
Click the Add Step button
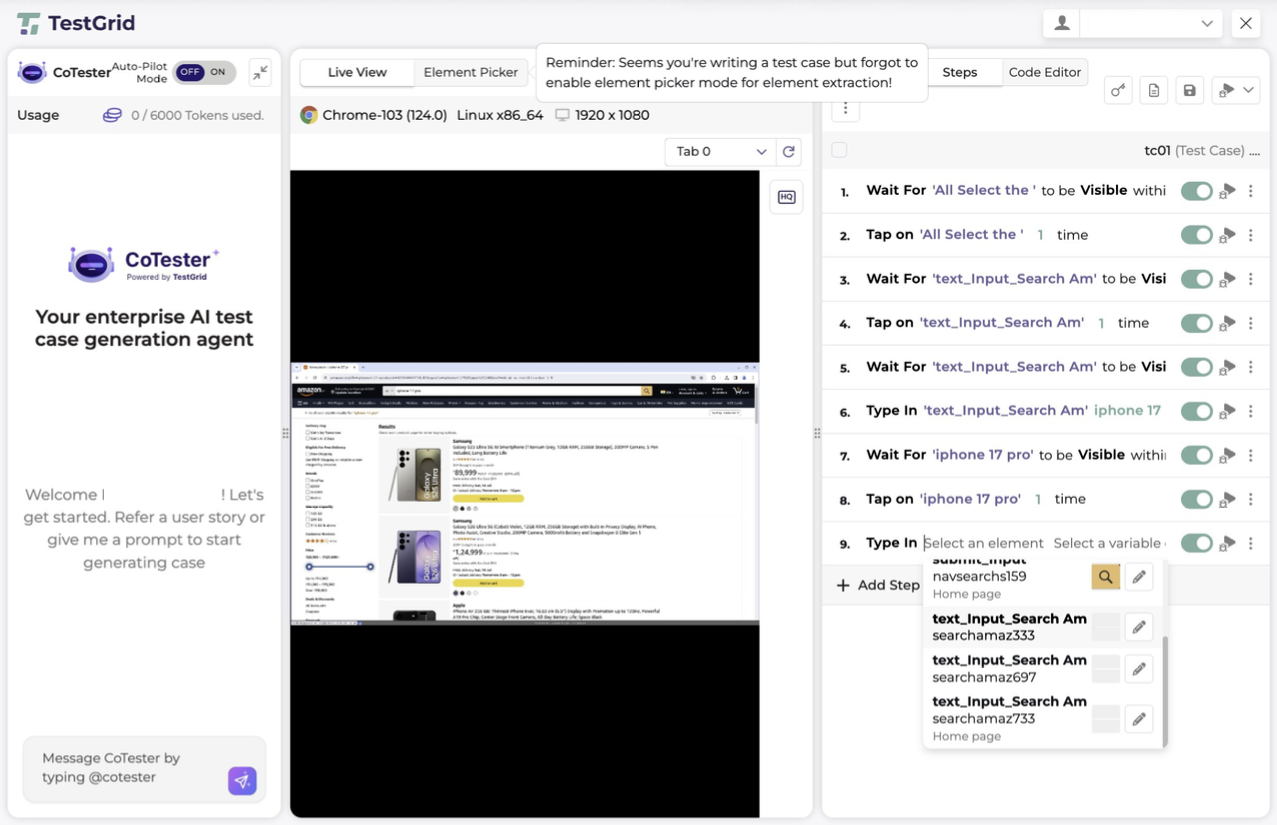tap(878, 585)
